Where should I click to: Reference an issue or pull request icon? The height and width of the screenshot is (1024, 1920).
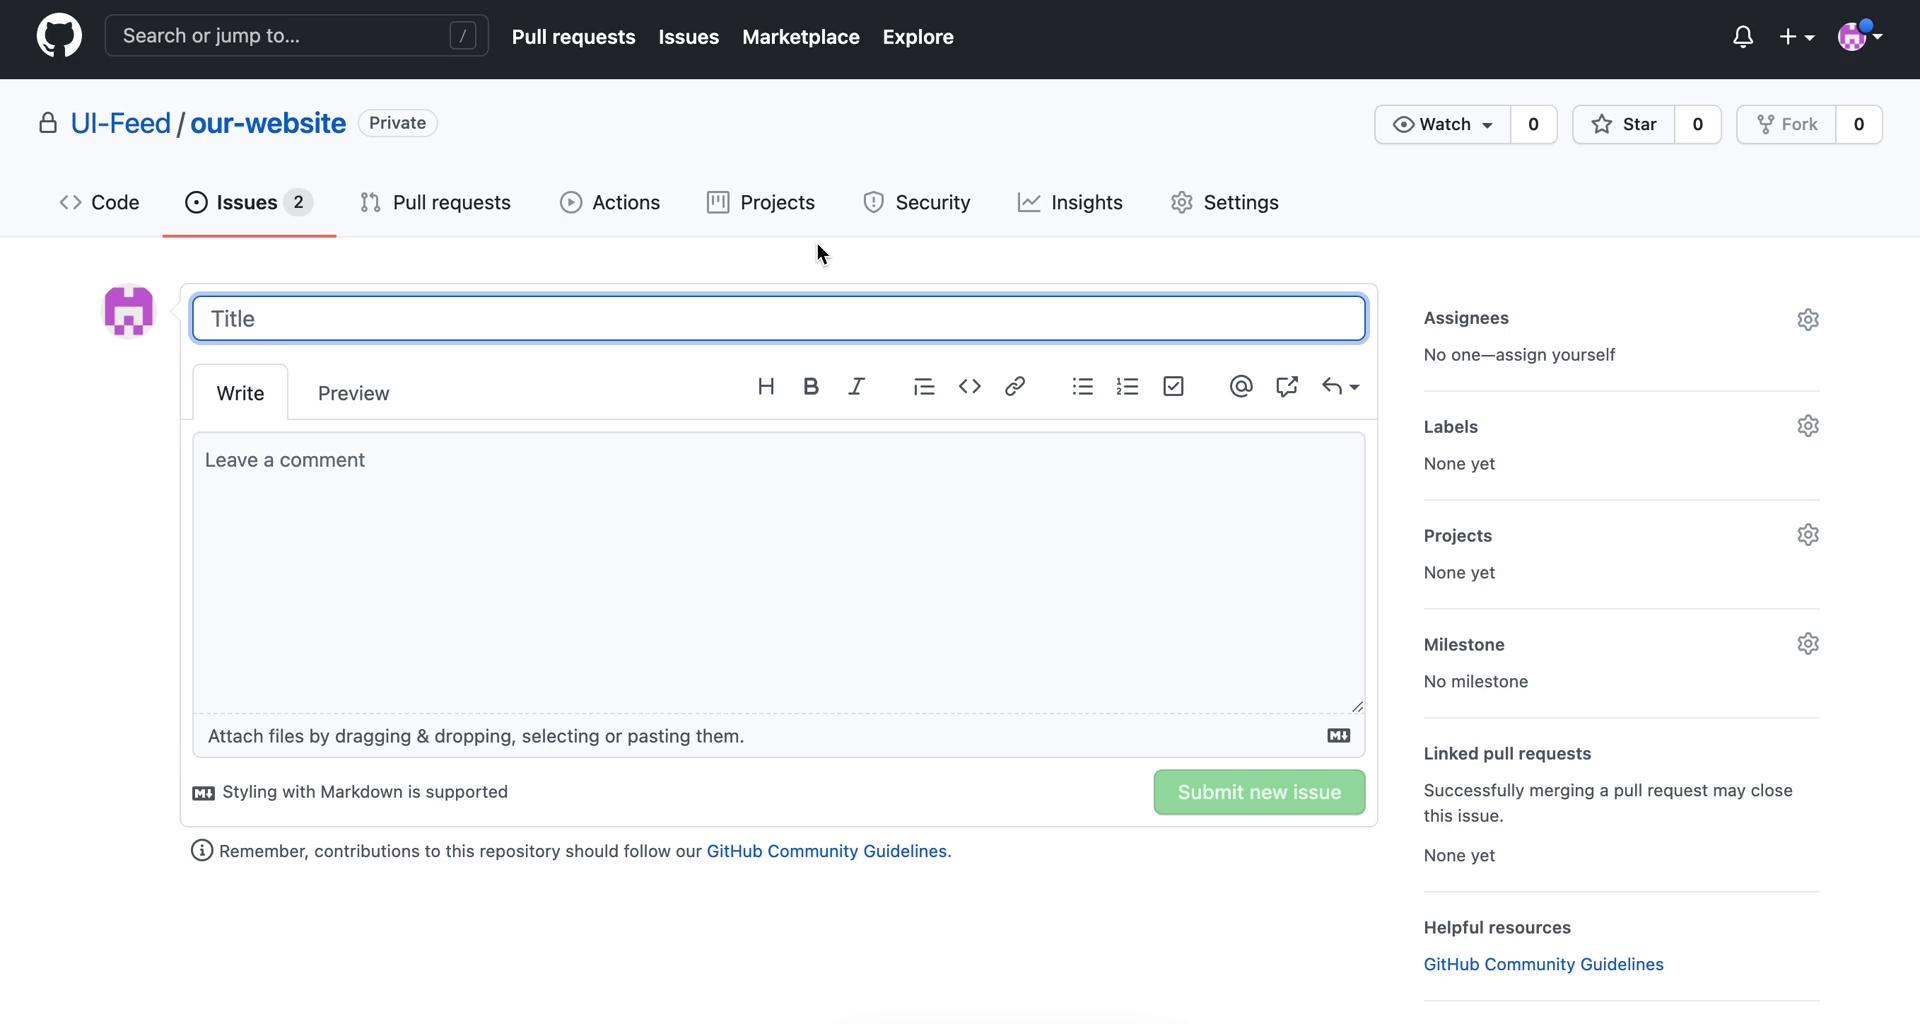pyautogui.click(x=1287, y=386)
